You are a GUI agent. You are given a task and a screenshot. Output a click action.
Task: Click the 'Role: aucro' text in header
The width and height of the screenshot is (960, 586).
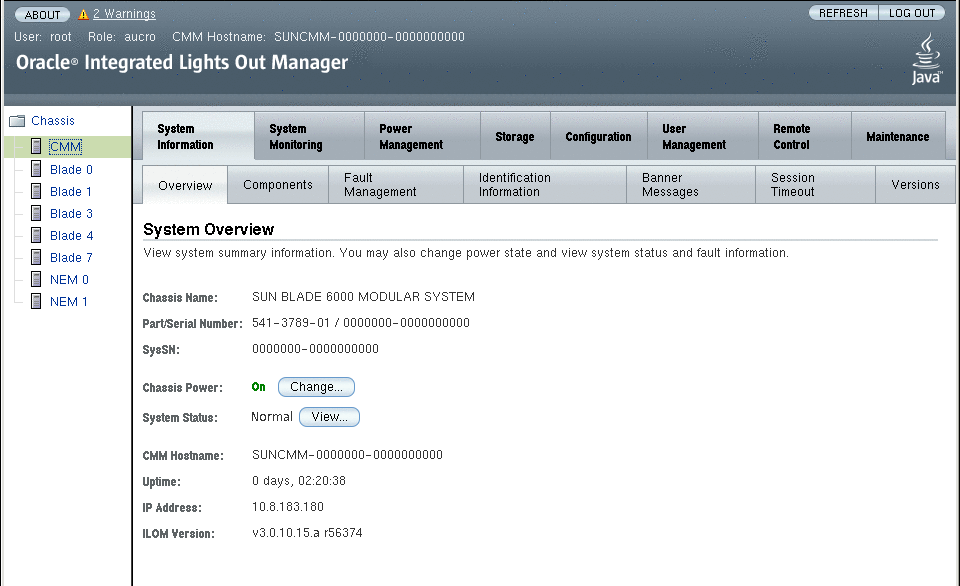click(122, 37)
